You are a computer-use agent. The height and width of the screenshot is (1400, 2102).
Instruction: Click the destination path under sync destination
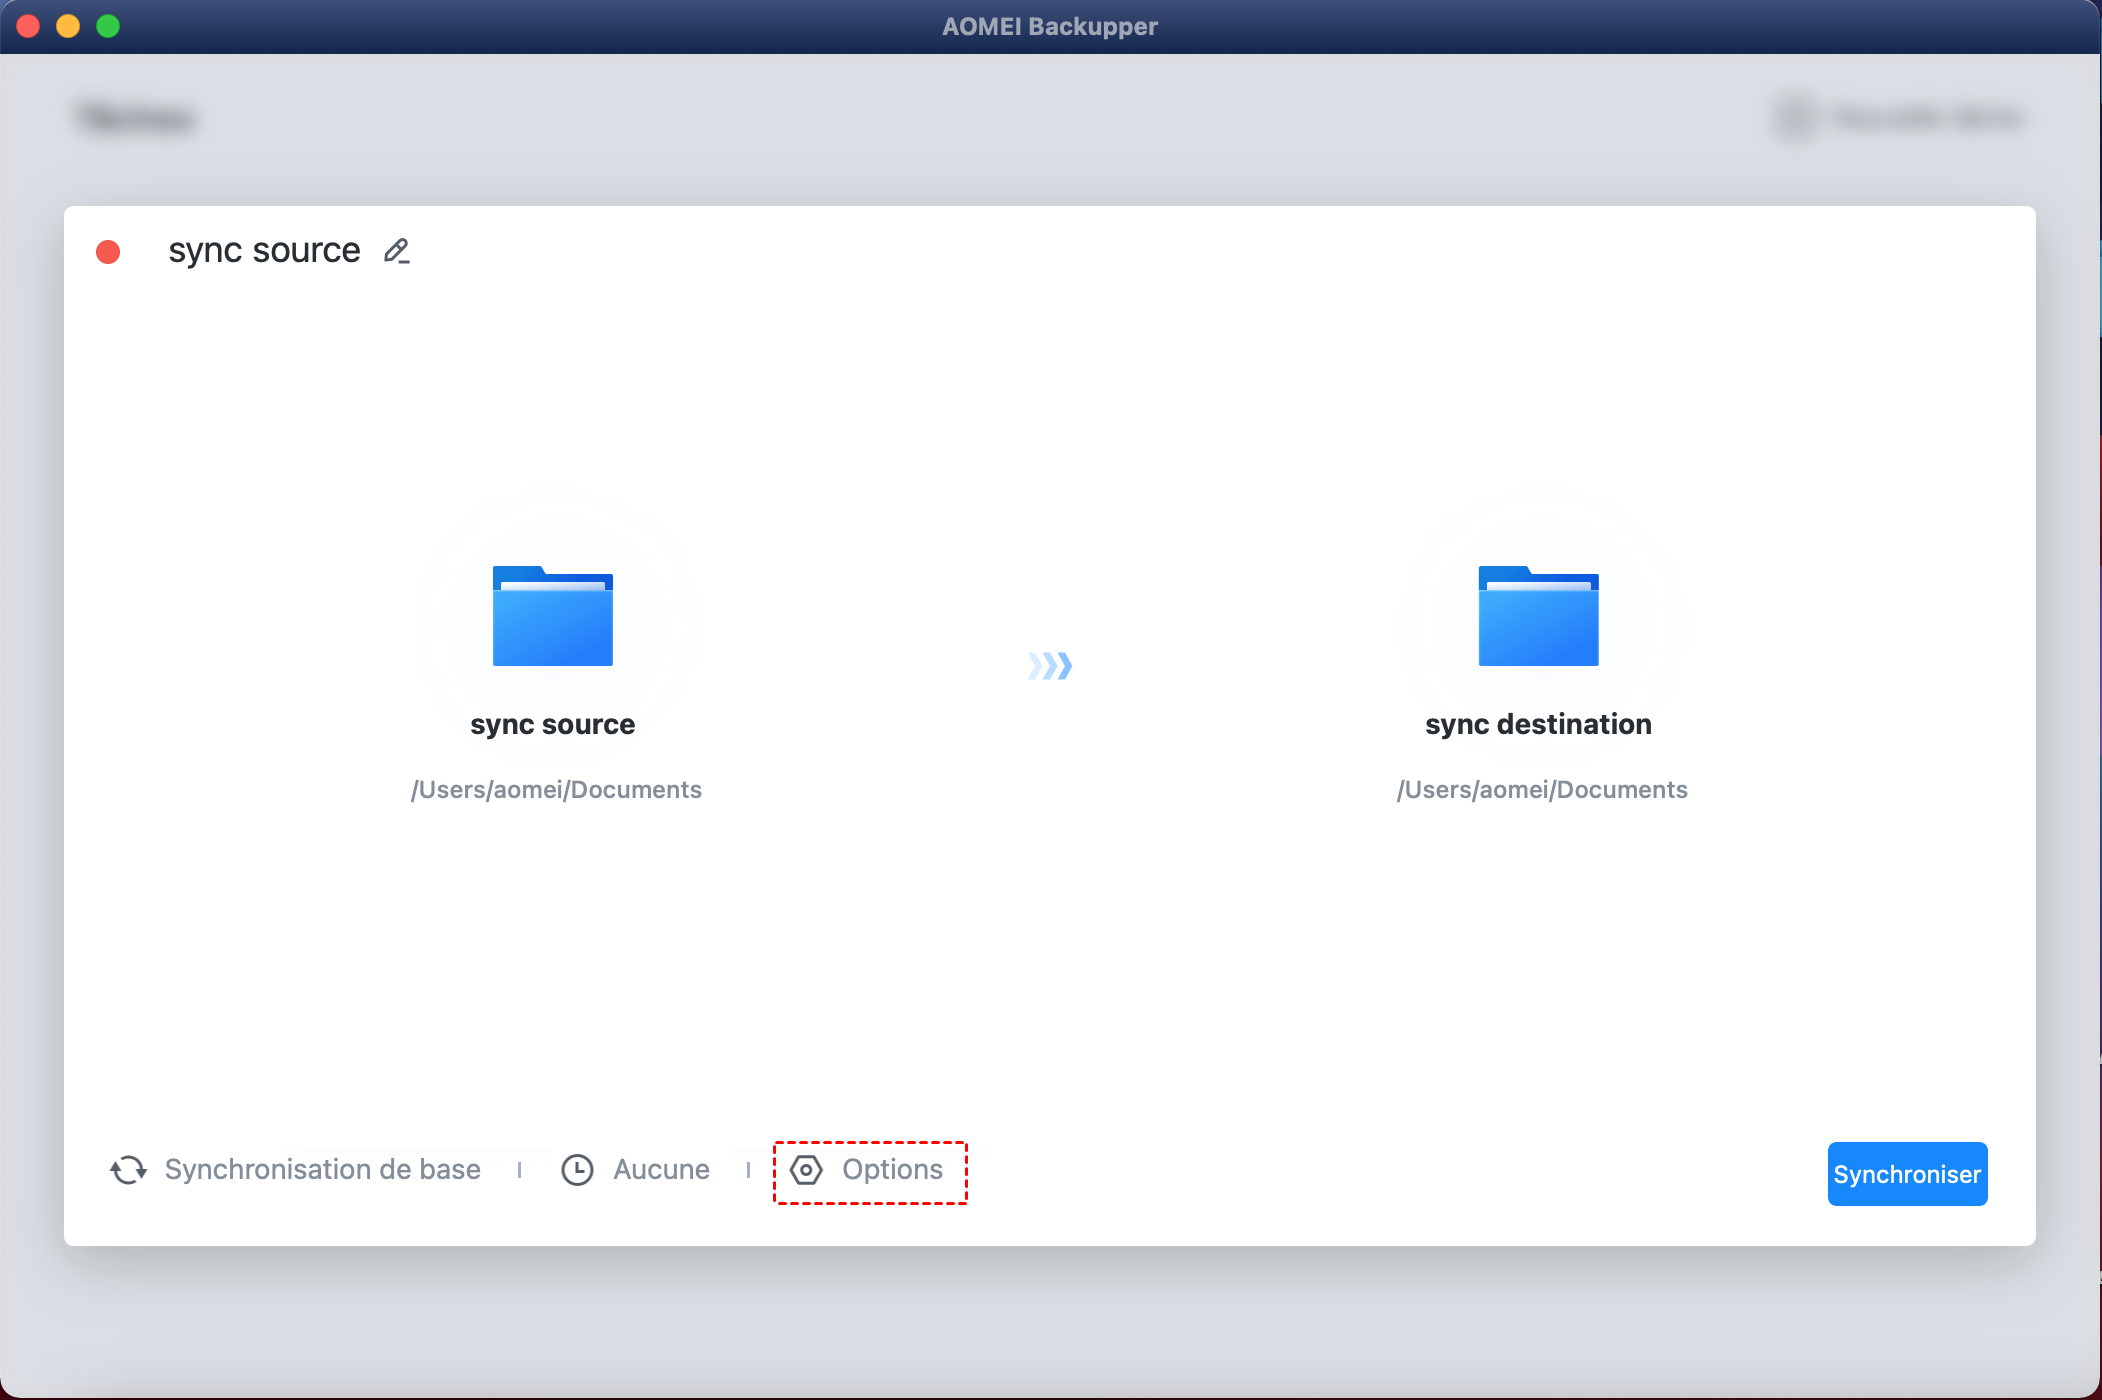click(1542, 790)
